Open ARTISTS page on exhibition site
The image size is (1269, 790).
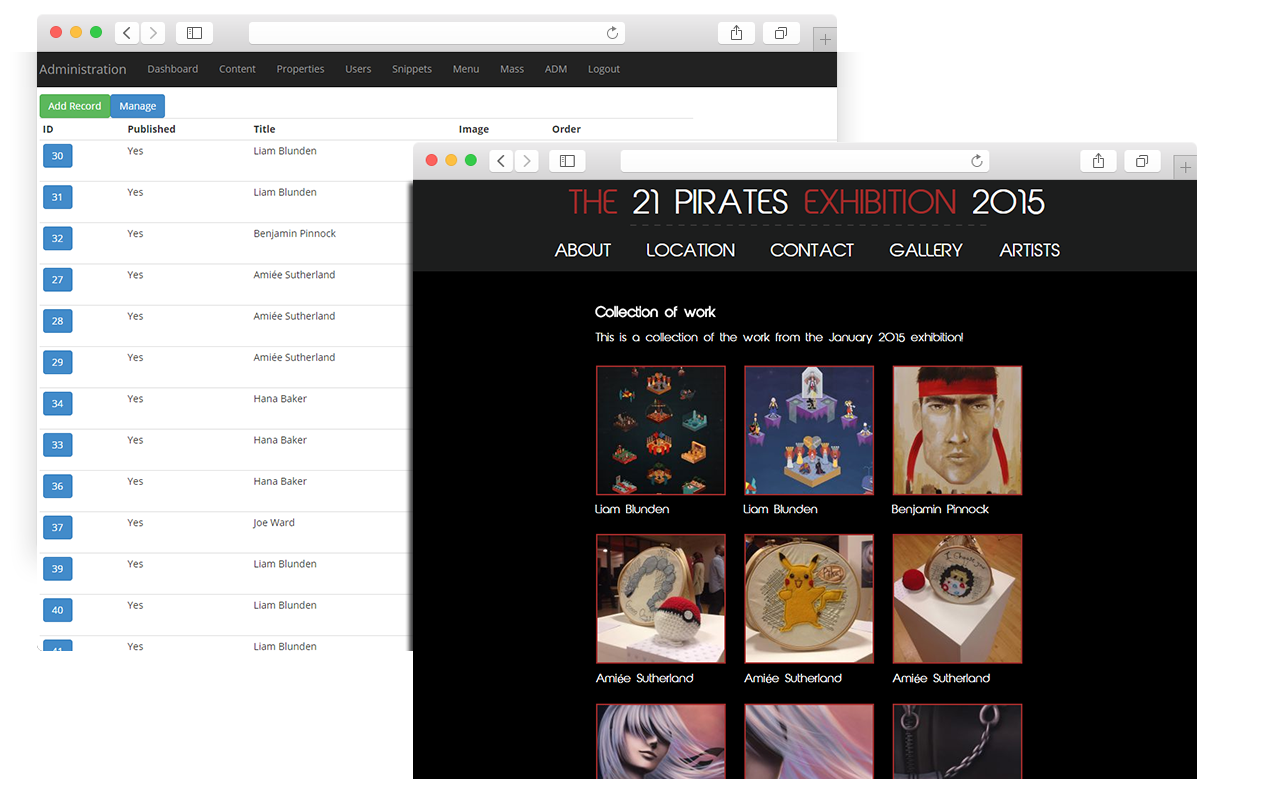click(x=1030, y=250)
